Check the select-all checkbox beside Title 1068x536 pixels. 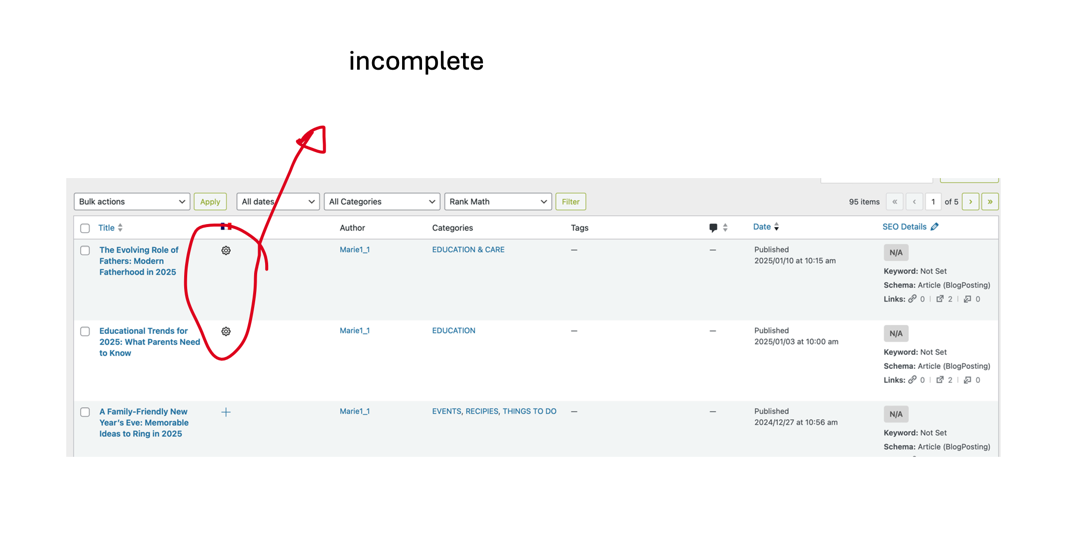[85, 228]
